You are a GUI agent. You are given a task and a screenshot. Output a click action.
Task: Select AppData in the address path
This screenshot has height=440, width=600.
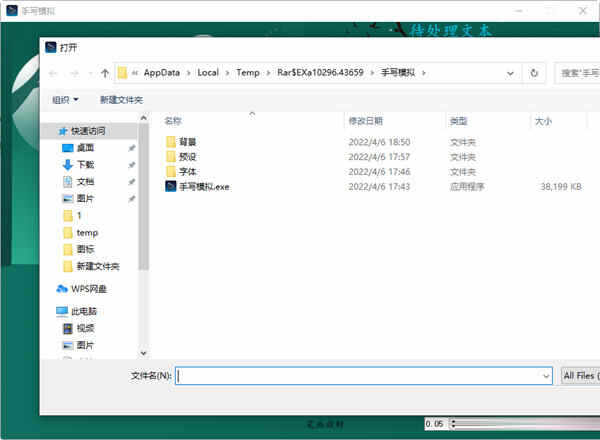162,73
